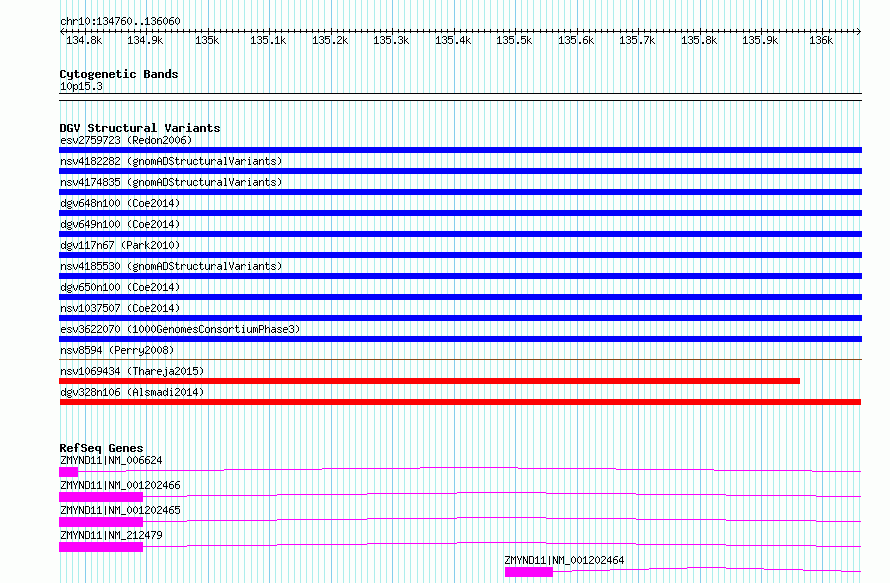Click the magenta exon of NM_001202466

101,497
